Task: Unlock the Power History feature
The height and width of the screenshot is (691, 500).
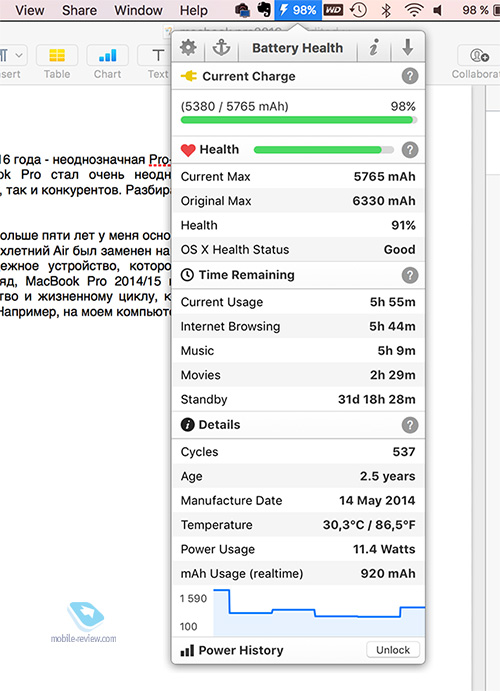Action: (393, 650)
